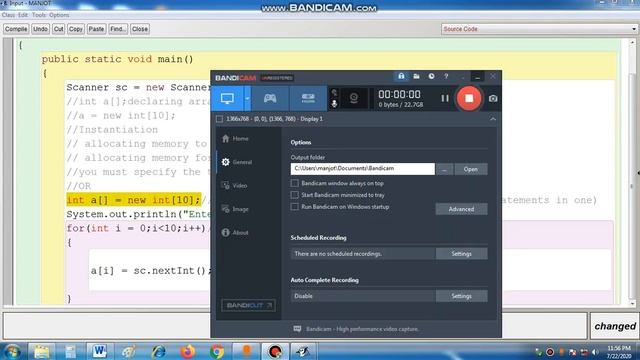
Task: Open the Edit menu in editor
Action: click(x=23, y=15)
